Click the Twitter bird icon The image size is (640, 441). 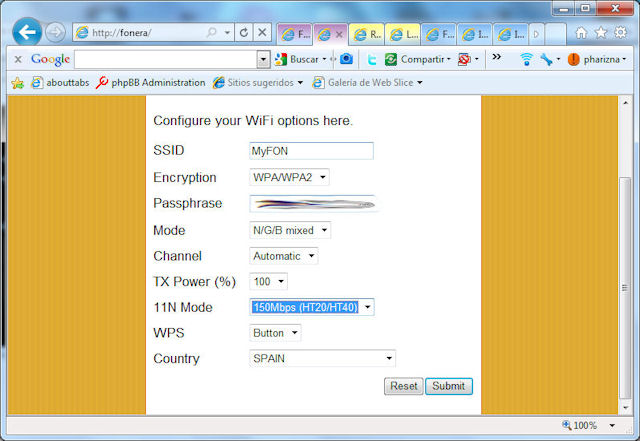(371, 60)
